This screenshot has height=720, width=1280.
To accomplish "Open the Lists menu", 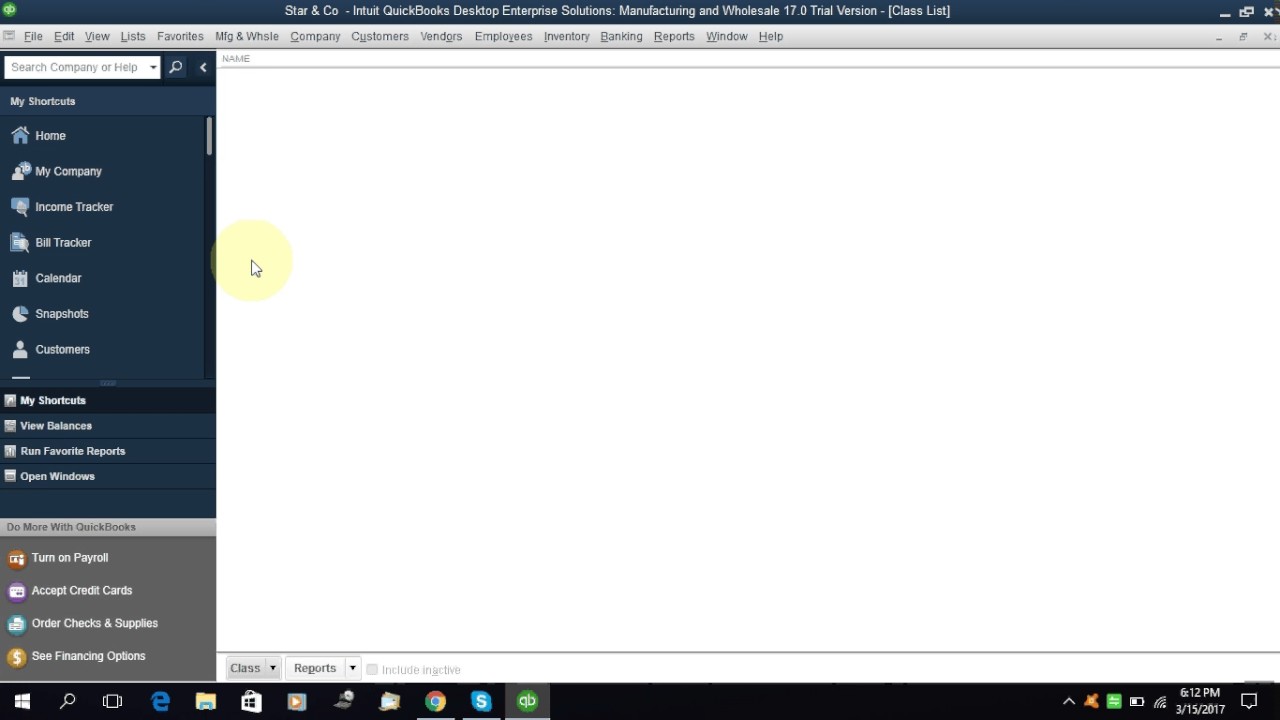I will point(133,36).
